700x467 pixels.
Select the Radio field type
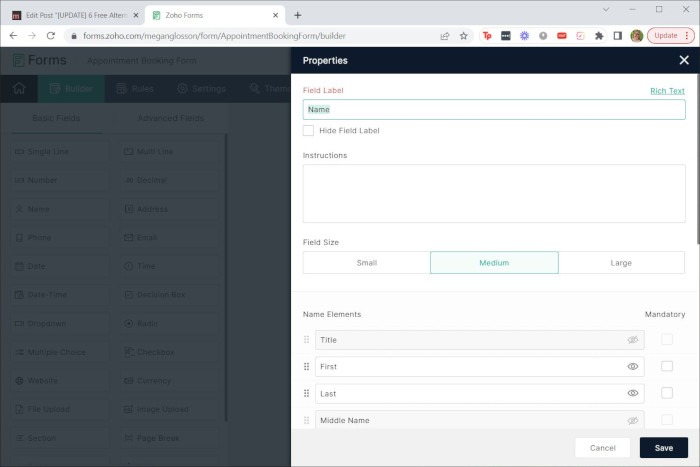pos(168,323)
